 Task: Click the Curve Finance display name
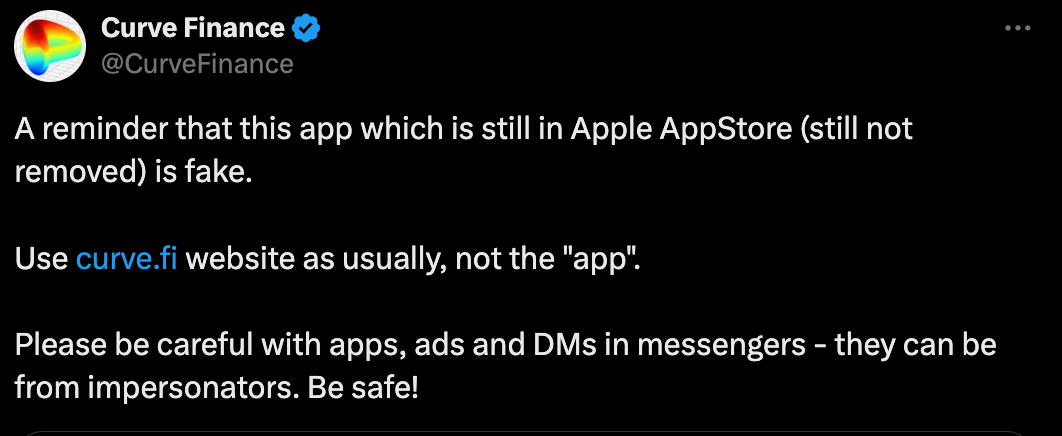pos(193,28)
